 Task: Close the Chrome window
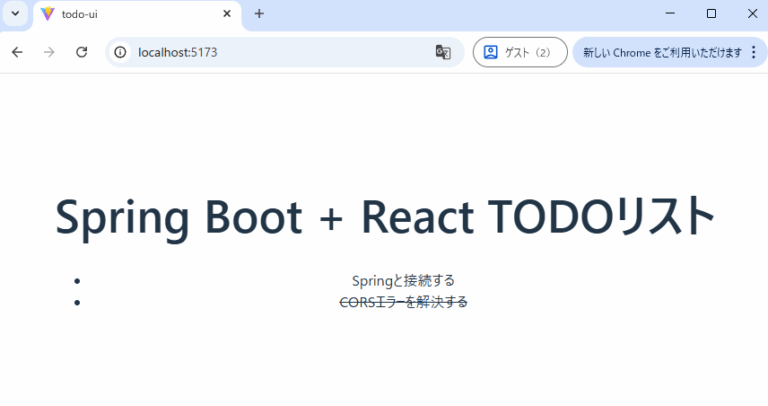click(x=752, y=14)
